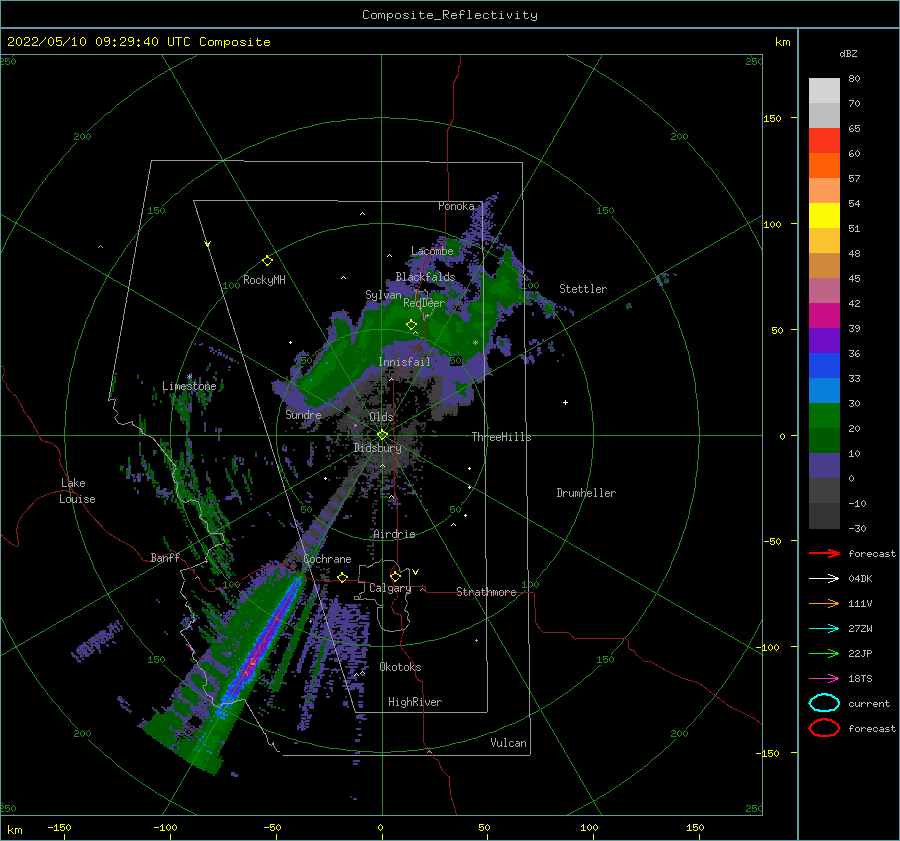Screen dimensions: 900x841
Task: Click the dBZ legend heading
Action: point(848,53)
